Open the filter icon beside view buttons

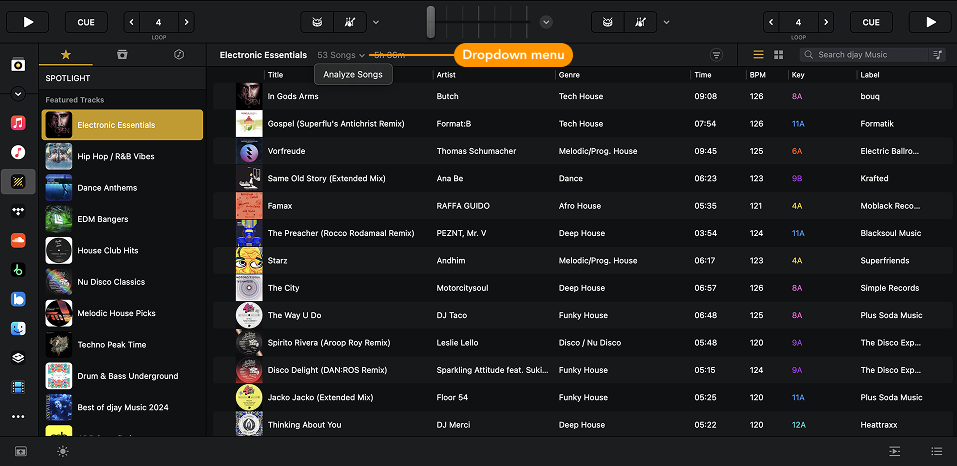[717, 55]
